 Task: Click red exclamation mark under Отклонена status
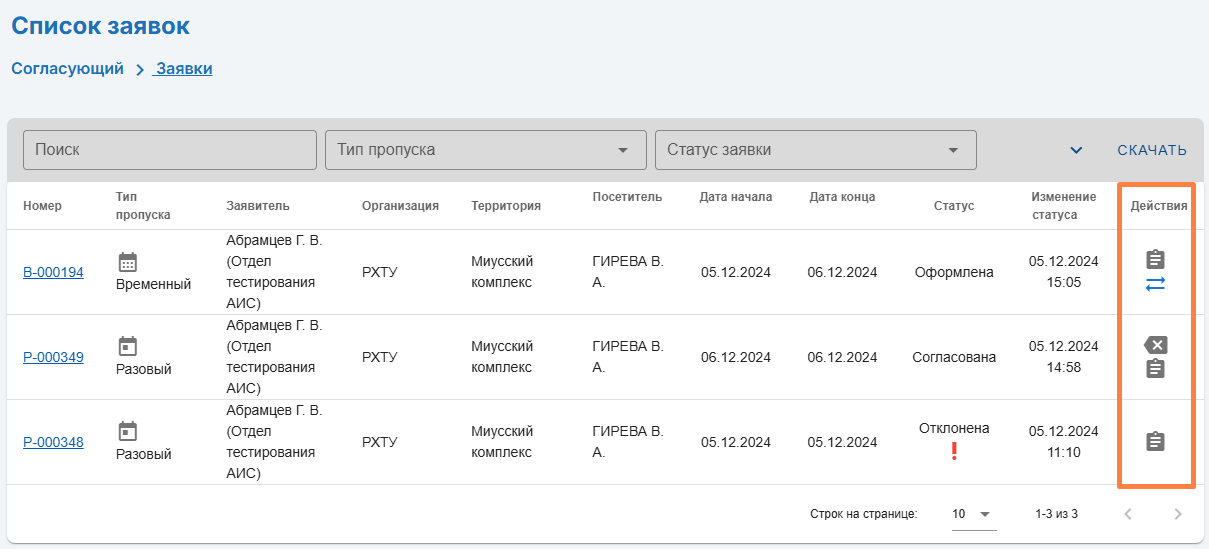[954, 451]
